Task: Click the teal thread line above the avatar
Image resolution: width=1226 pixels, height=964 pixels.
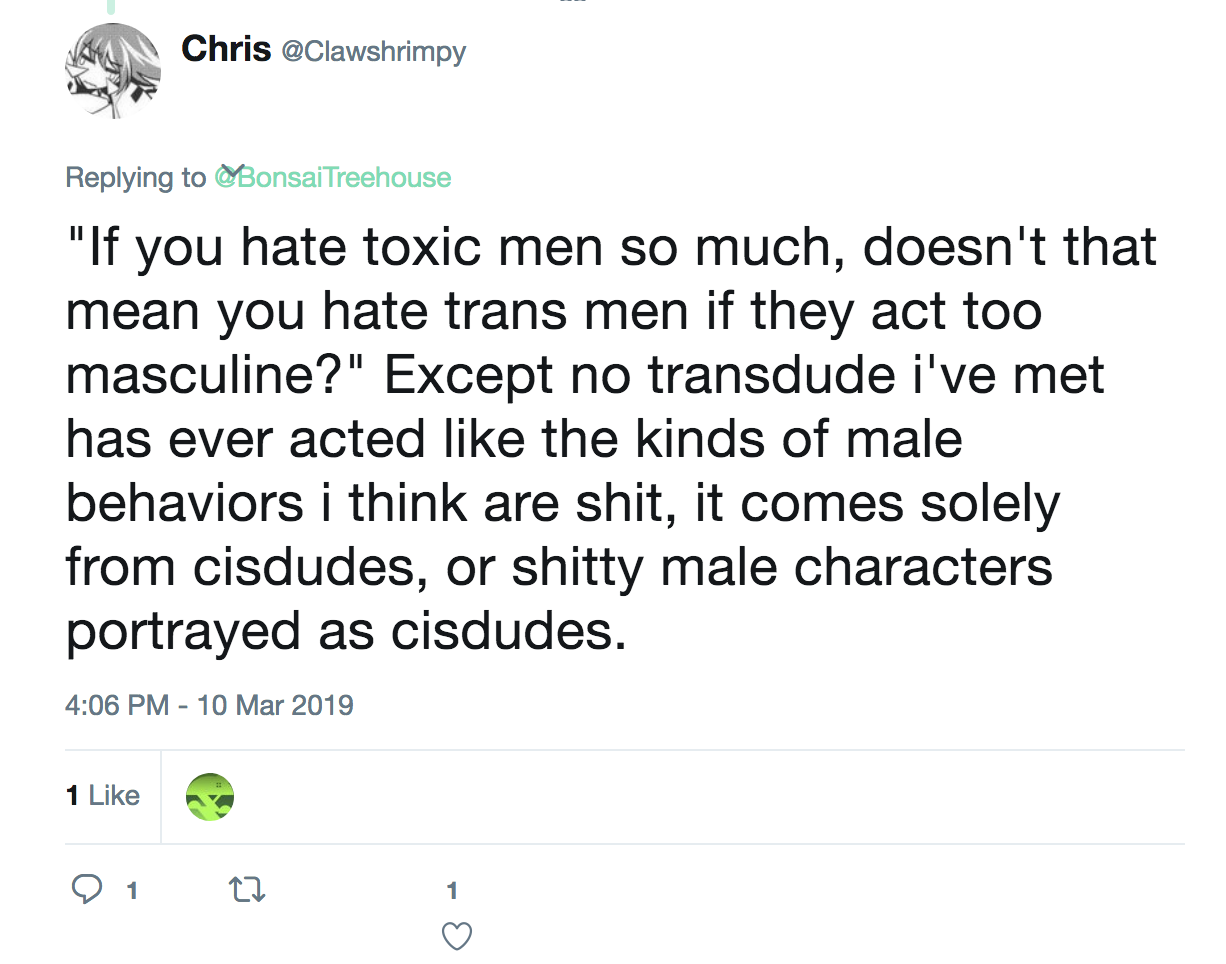Action: [112, 6]
